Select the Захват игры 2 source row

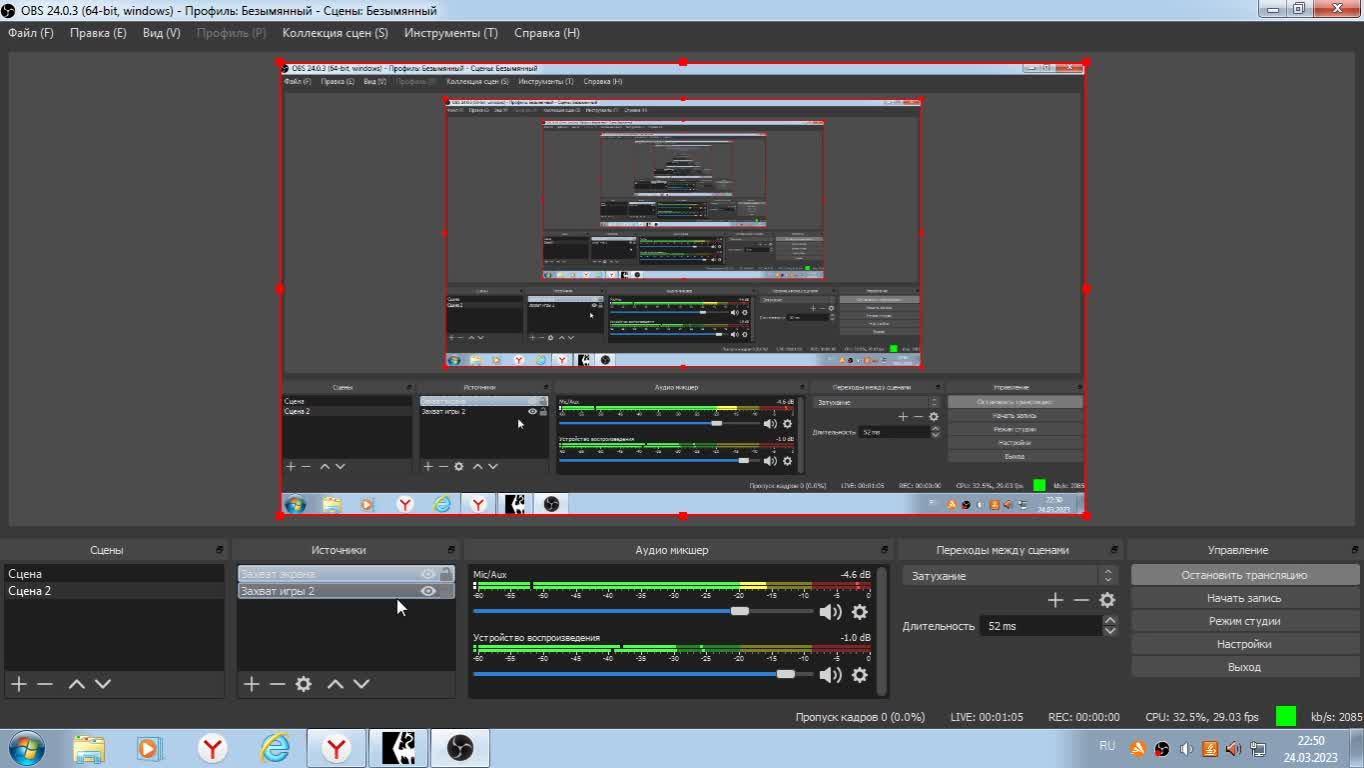tap(346, 591)
